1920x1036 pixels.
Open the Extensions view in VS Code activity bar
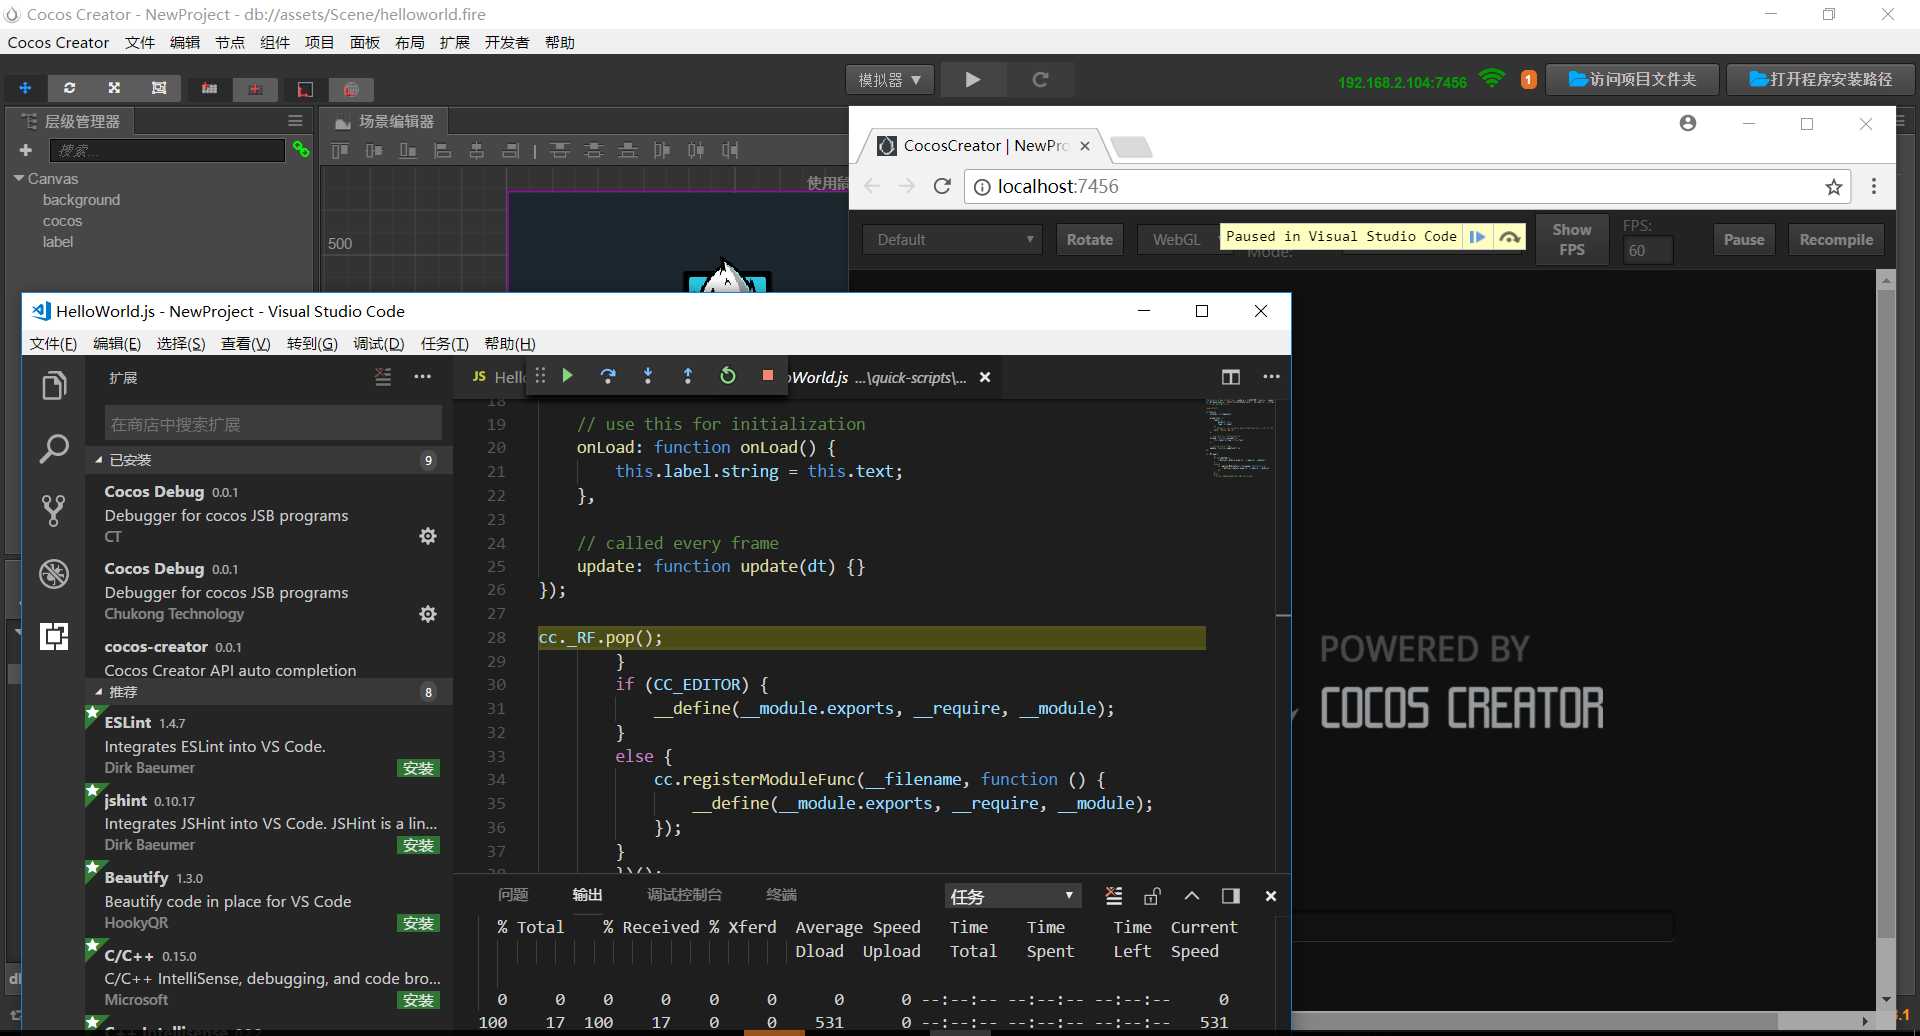pos(54,636)
